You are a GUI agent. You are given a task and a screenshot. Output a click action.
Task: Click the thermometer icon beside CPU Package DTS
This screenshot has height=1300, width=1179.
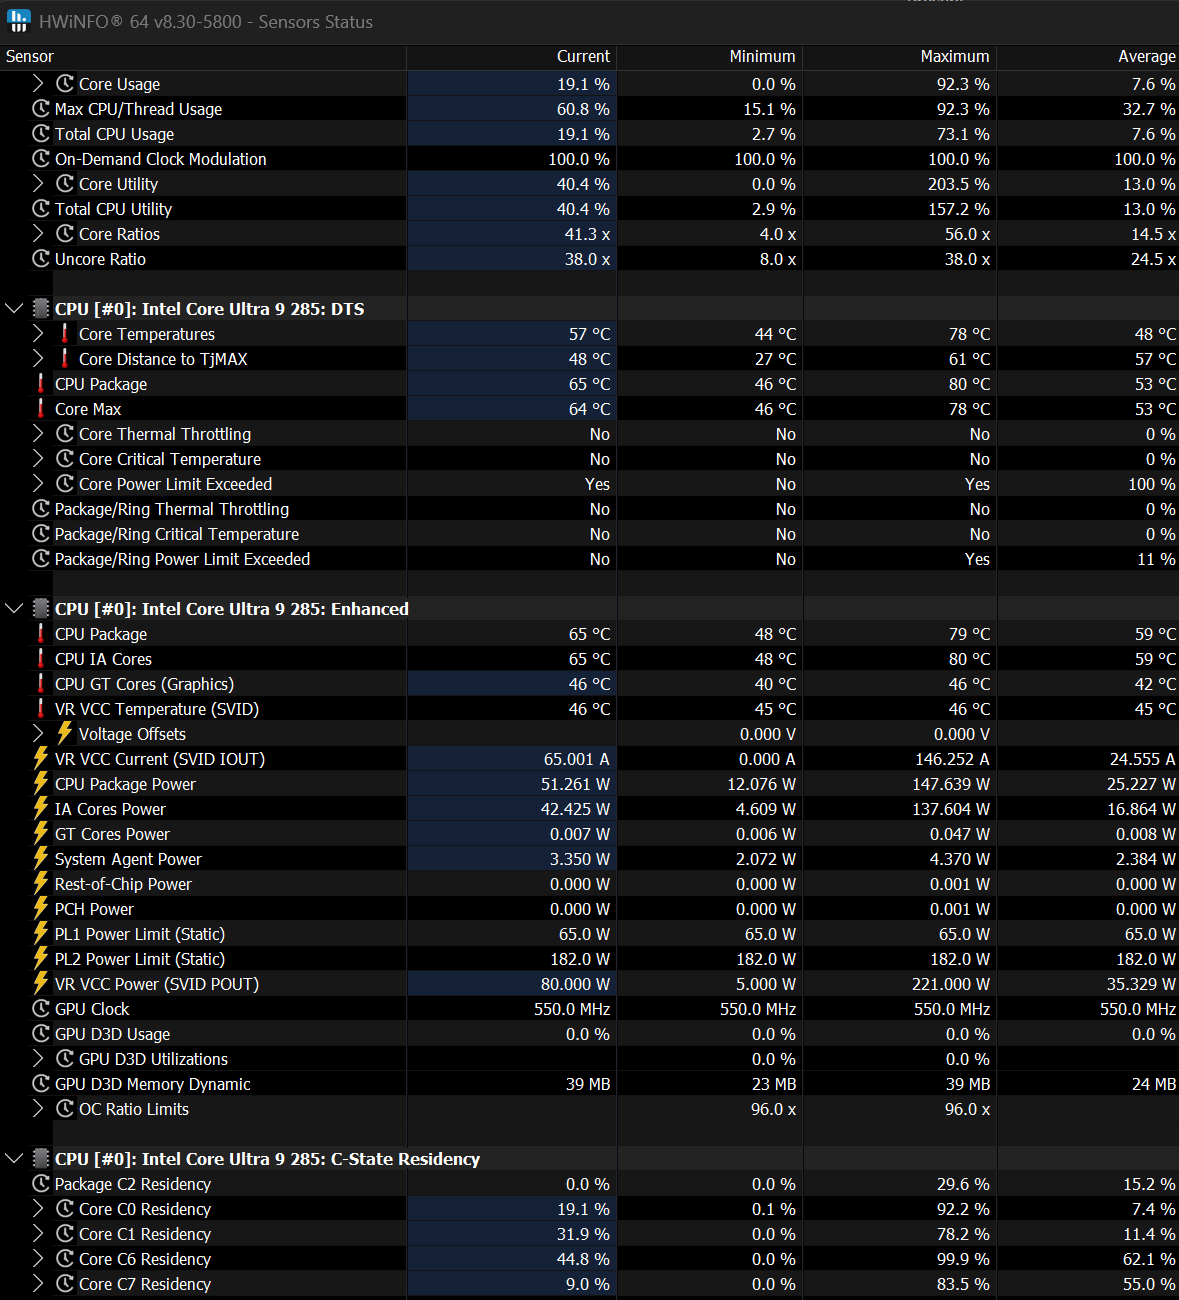pyautogui.click(x=41, y=384)
